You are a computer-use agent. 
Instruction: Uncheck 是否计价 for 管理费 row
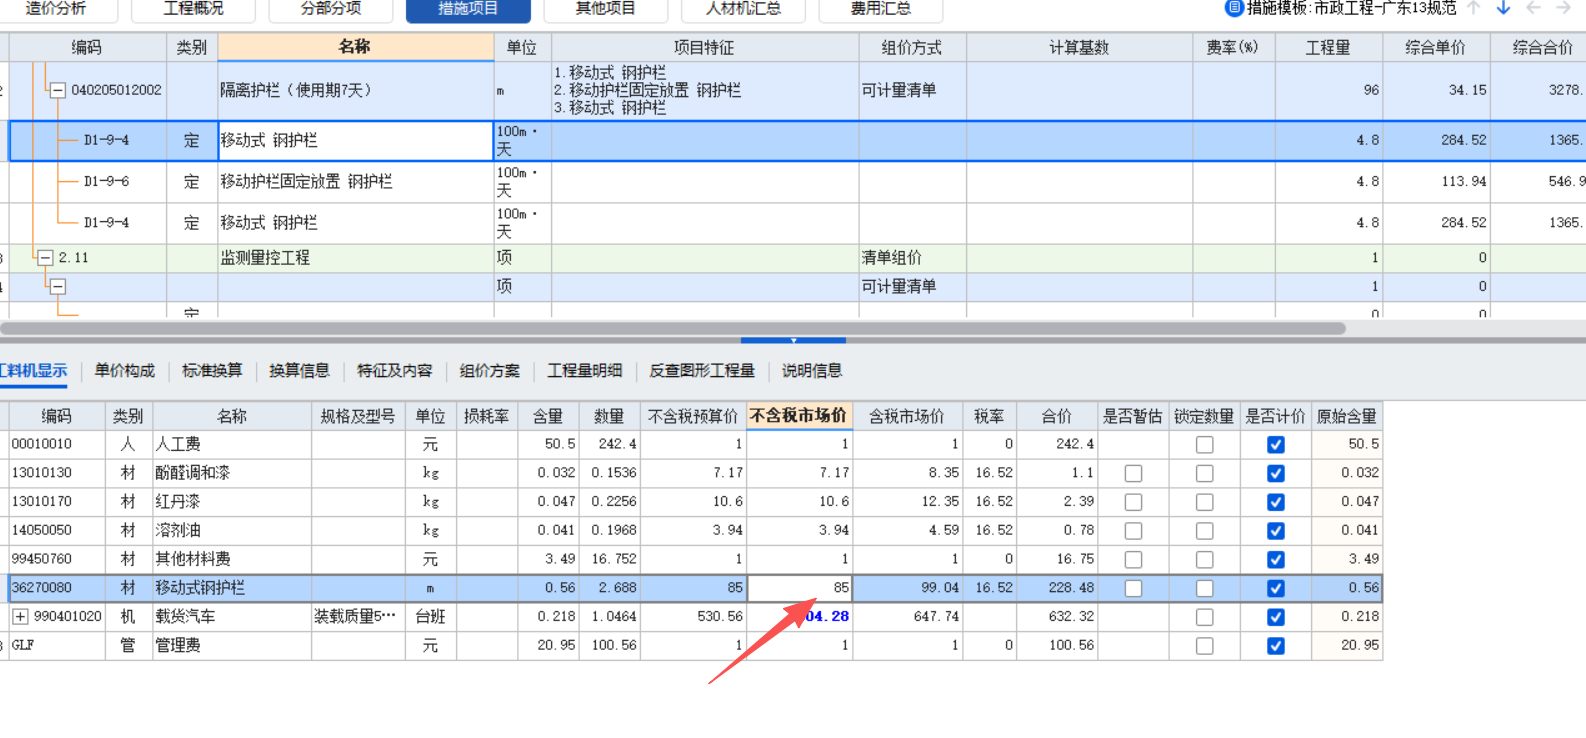point(1276,646)
